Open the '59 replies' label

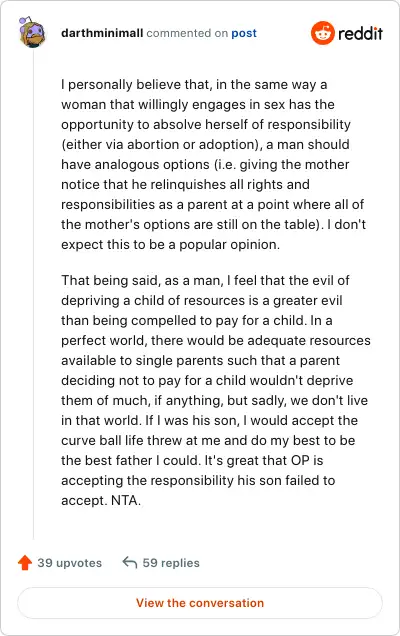tap(171, 563)
